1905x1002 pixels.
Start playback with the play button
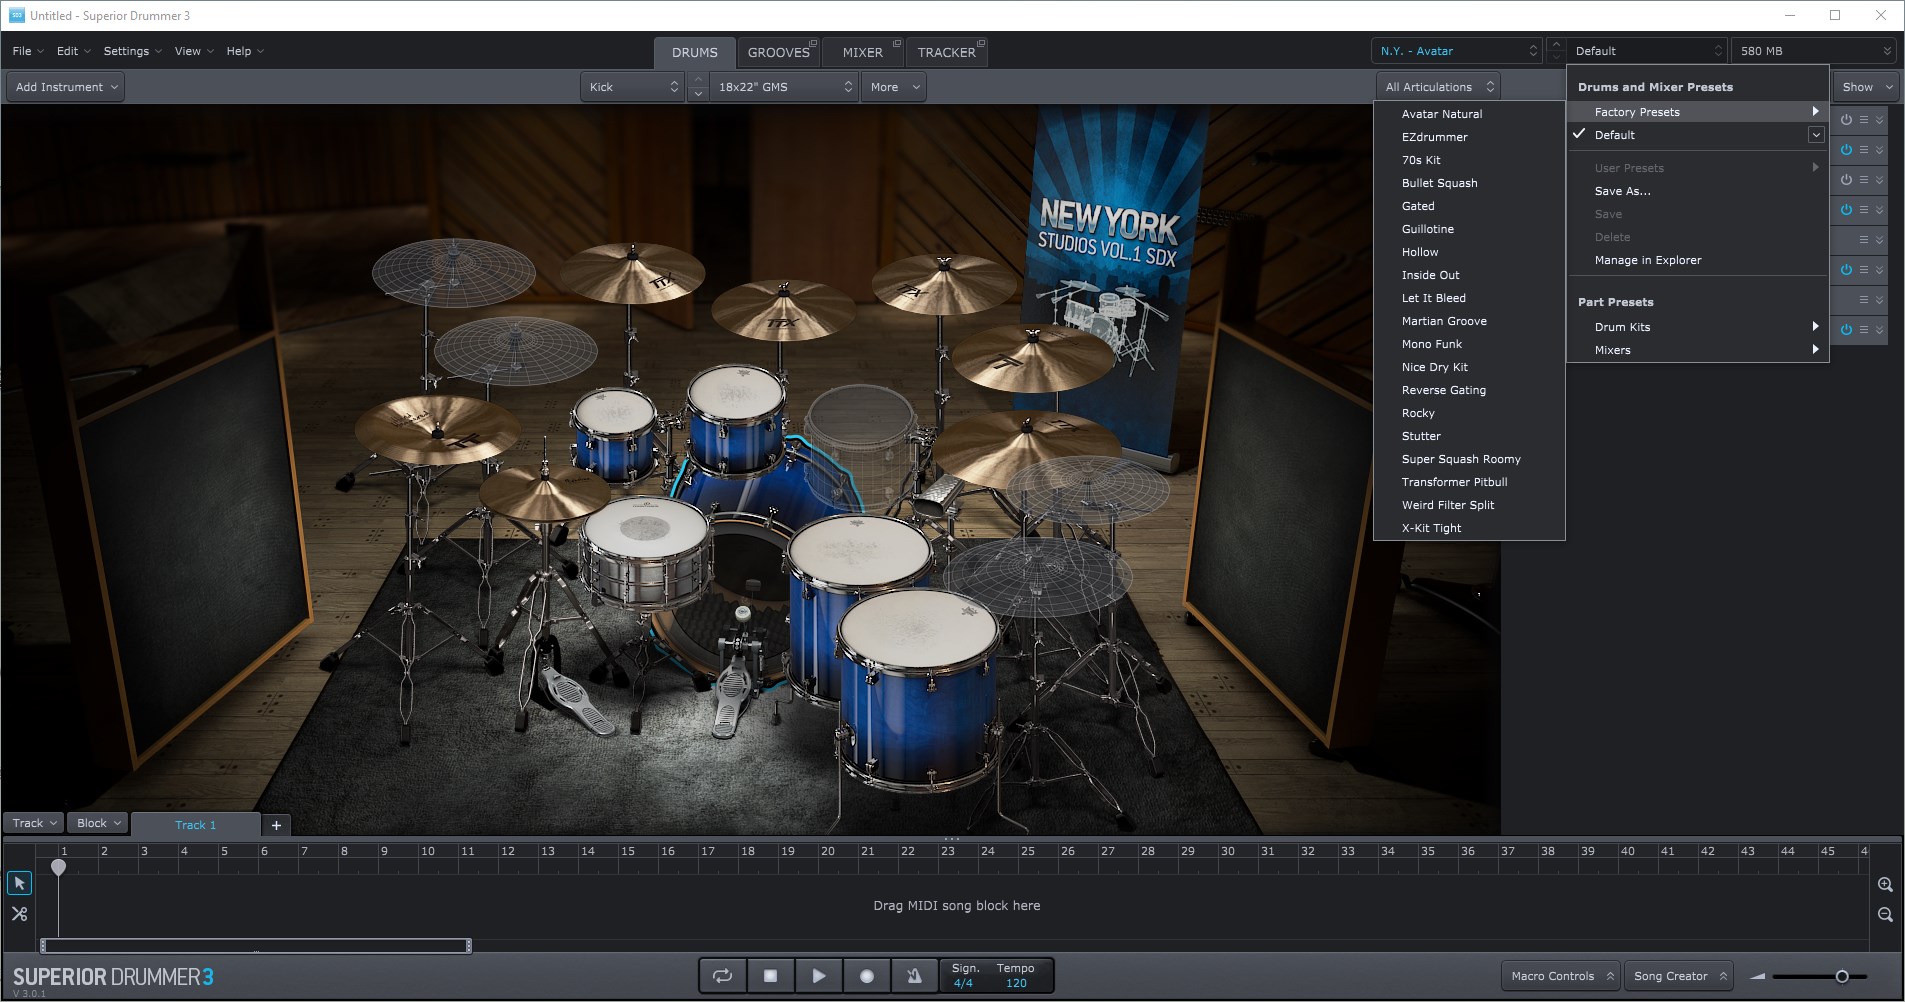[x=818, y=976]
